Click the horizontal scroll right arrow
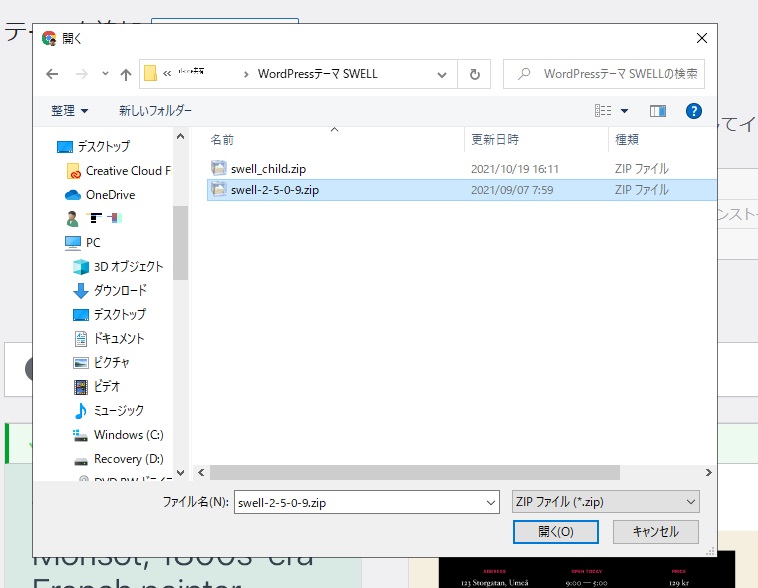This screenshot has height=588, width=758. [708, 472]
